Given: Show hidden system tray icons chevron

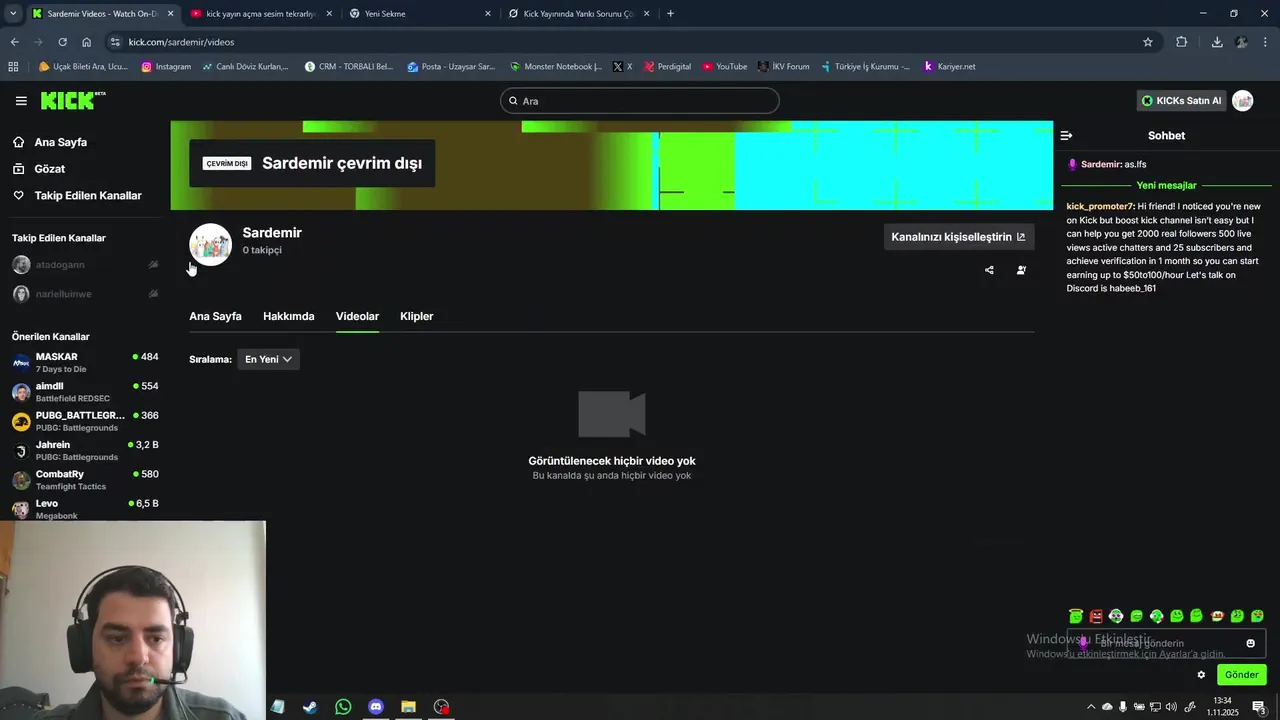Looking at the screenshot, I should [1091, 707].
